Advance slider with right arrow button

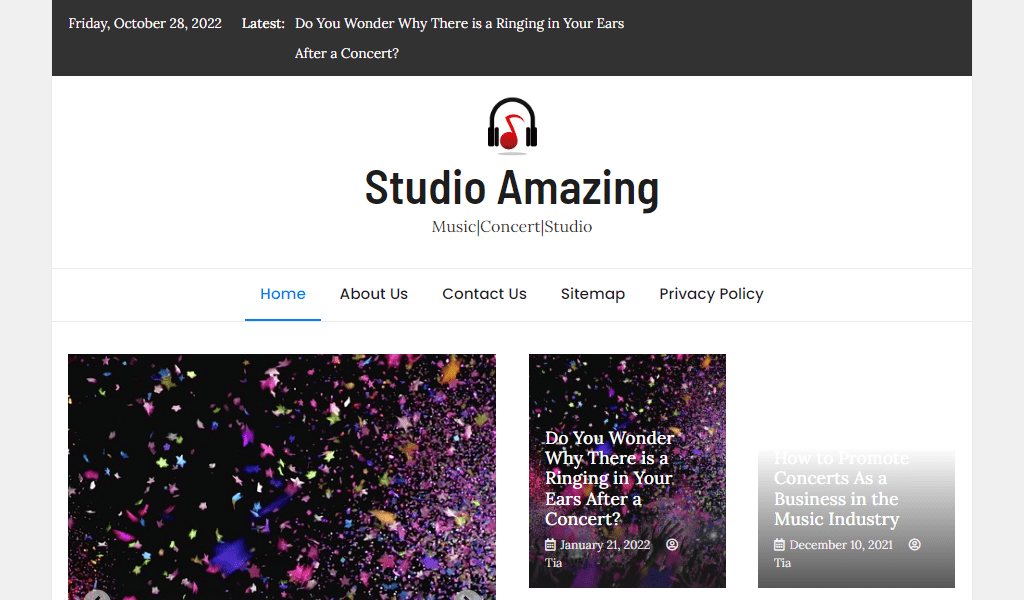(x=467, y=595)
